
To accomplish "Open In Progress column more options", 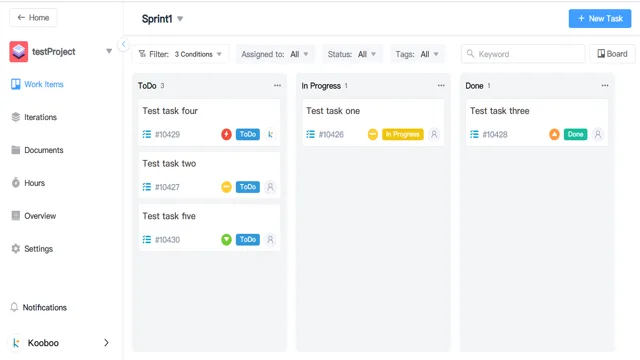I will (x=441, y=85).
